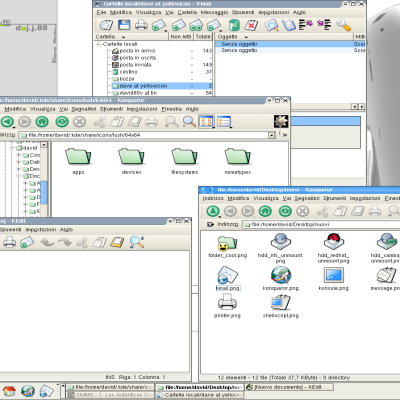The image size is (400, 400).
Task: Go home in the Desktop/nuovi Konqueror window
Action: [265, 211]
